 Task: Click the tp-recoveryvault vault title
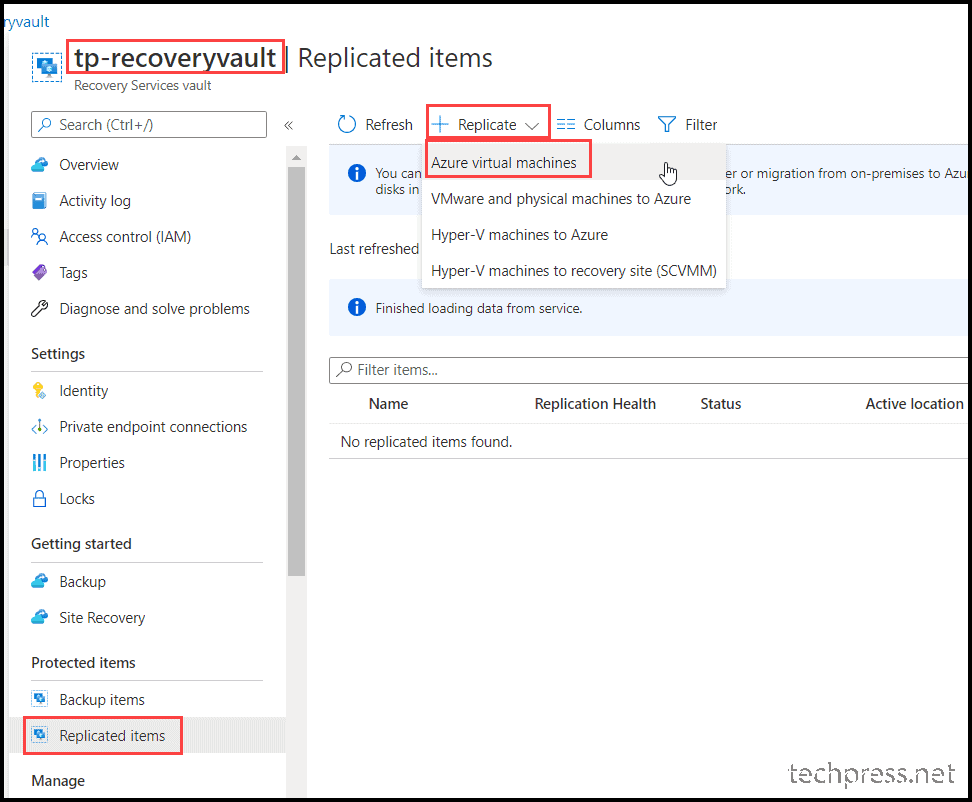[x=175, y=58]
